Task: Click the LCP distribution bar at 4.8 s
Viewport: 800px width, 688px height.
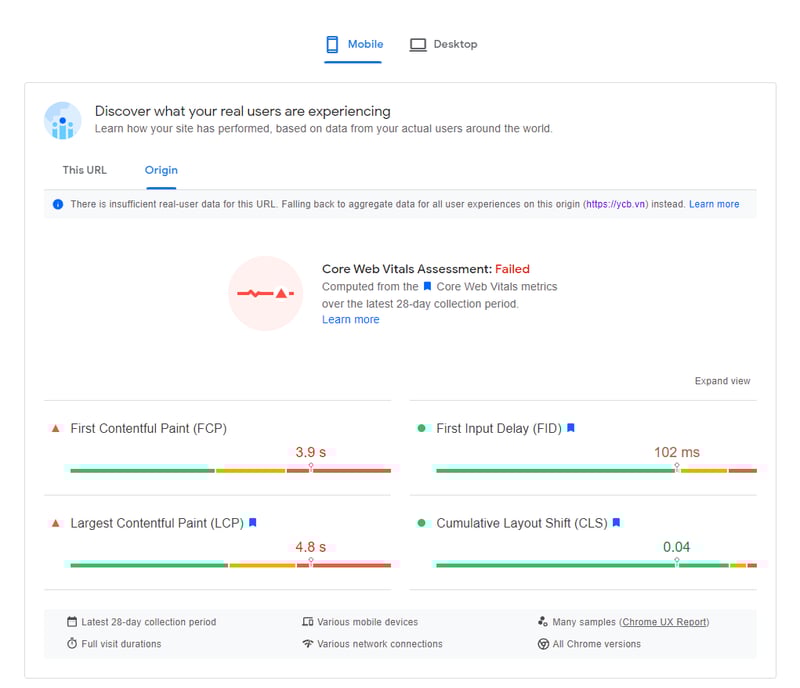Action: 230,565
